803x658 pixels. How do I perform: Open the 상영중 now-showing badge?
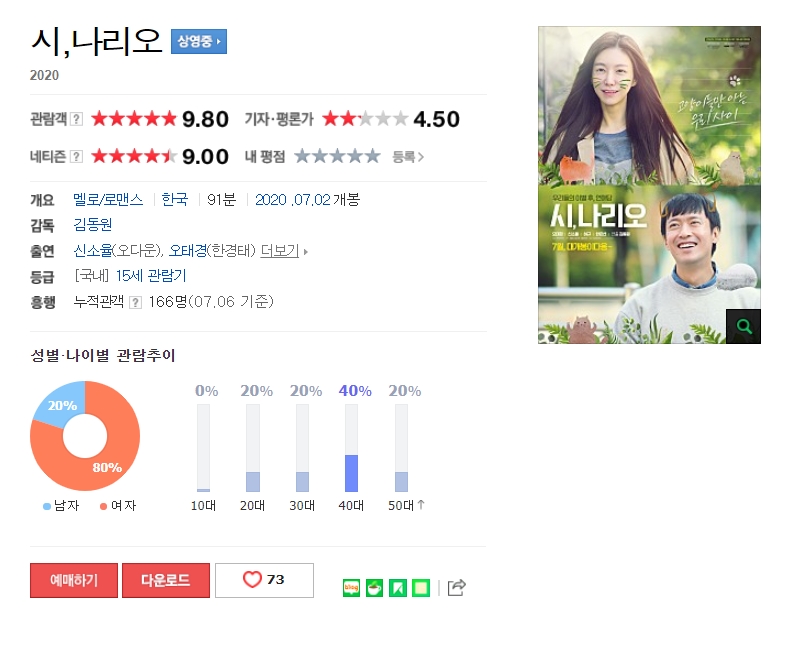pyautogui.click(x=199, y=41)
